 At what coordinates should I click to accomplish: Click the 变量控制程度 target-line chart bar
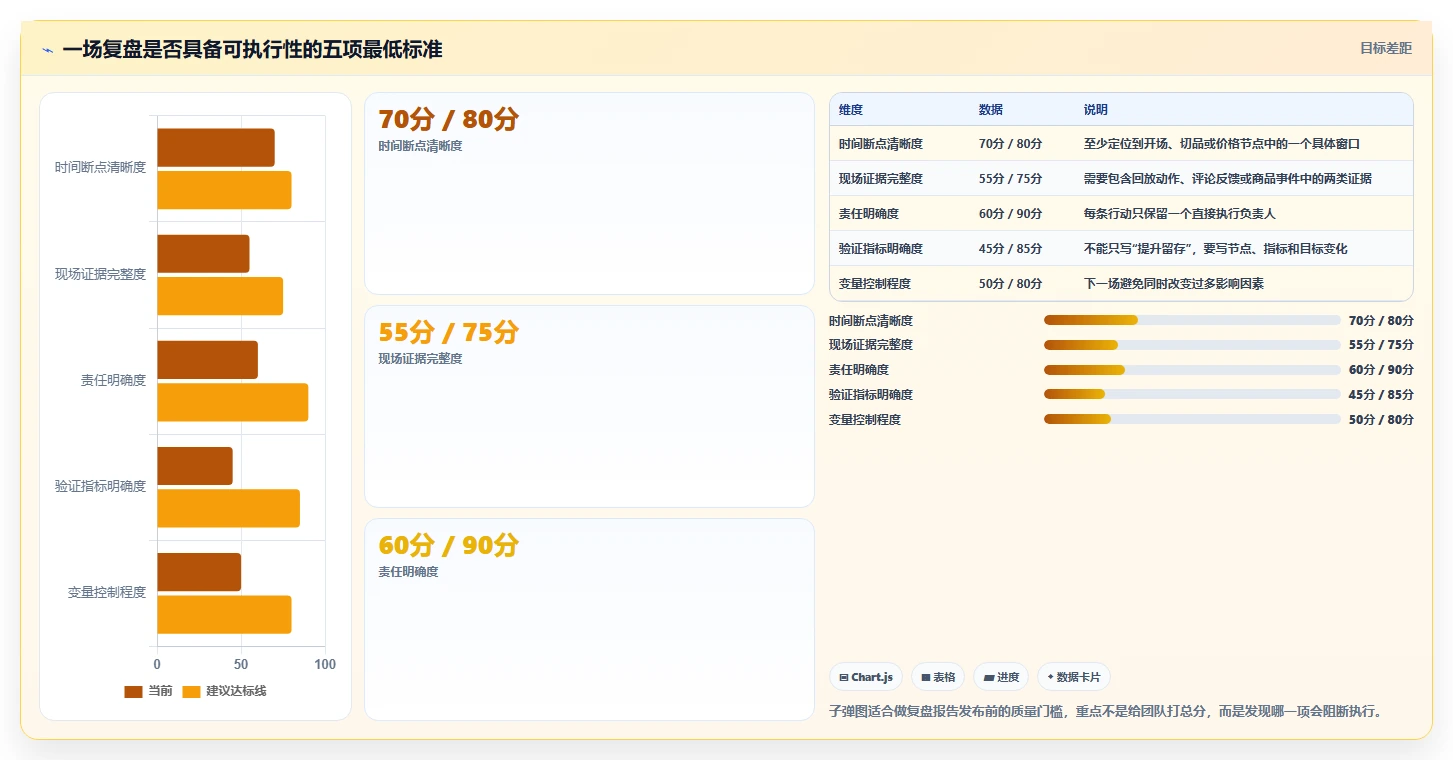tap(224, 614)
